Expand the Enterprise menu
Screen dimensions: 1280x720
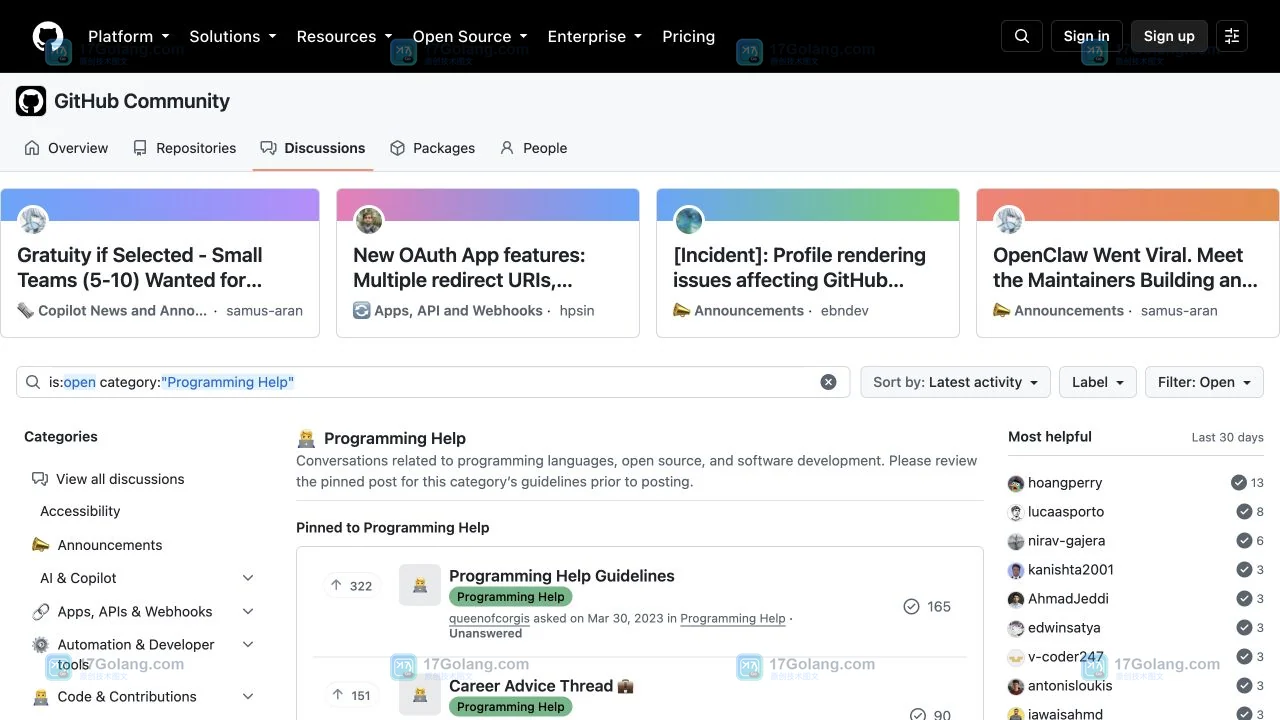(594, 36)
